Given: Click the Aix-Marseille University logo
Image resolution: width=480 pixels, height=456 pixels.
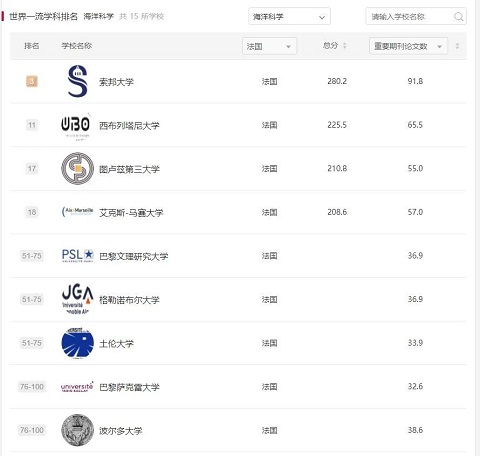Looking at the screenshot, I should tap(77, 212).
